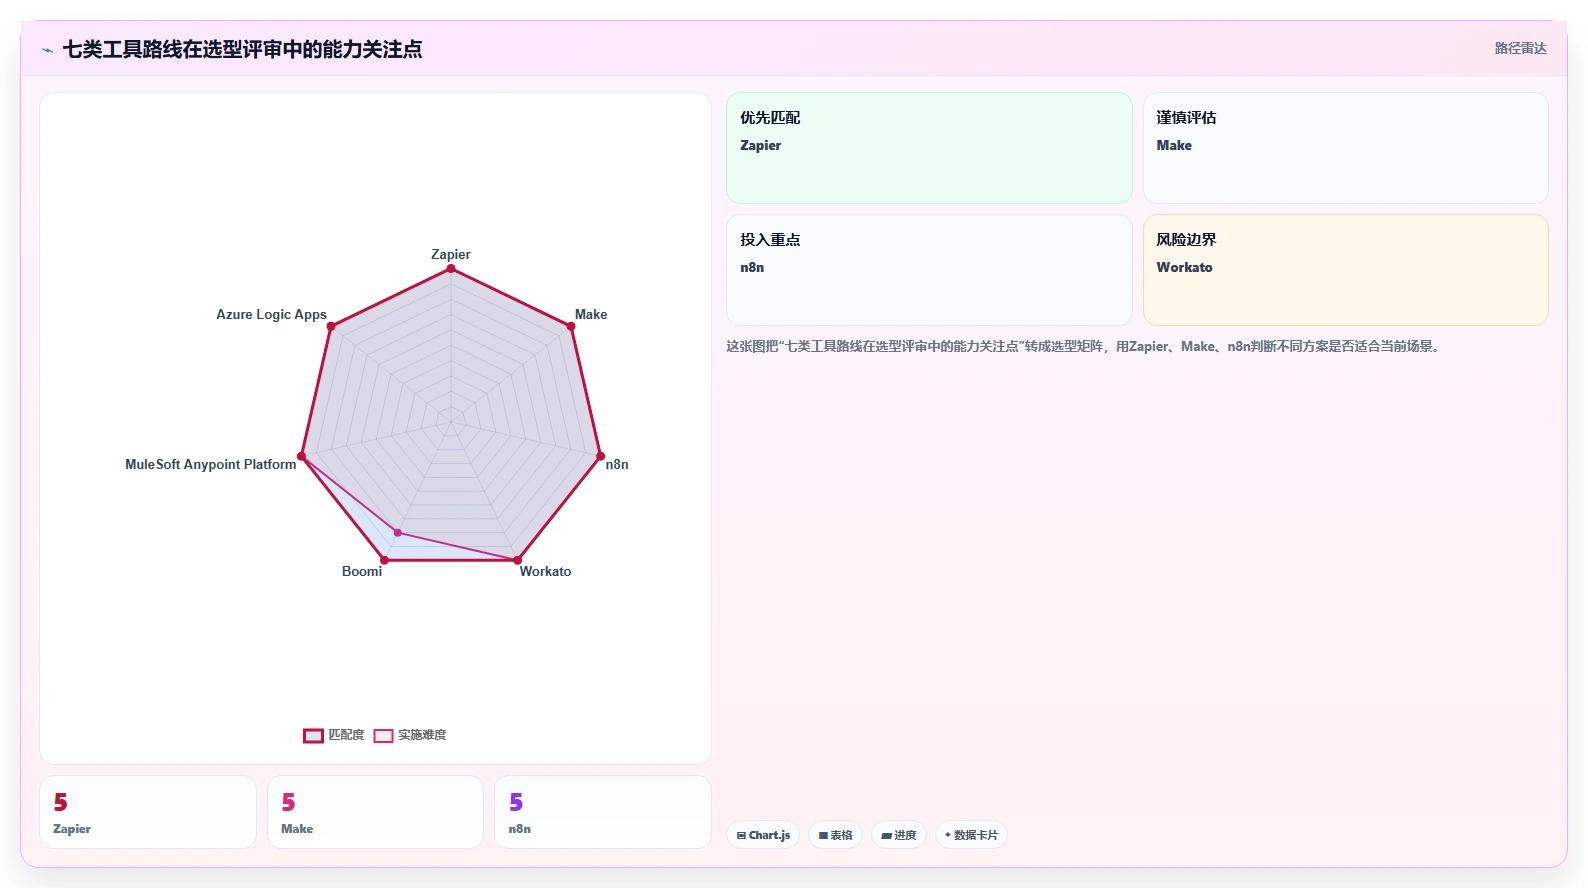Click the description paragraph under the cards
The image size is (1588, 888).
click(1084, 346)
